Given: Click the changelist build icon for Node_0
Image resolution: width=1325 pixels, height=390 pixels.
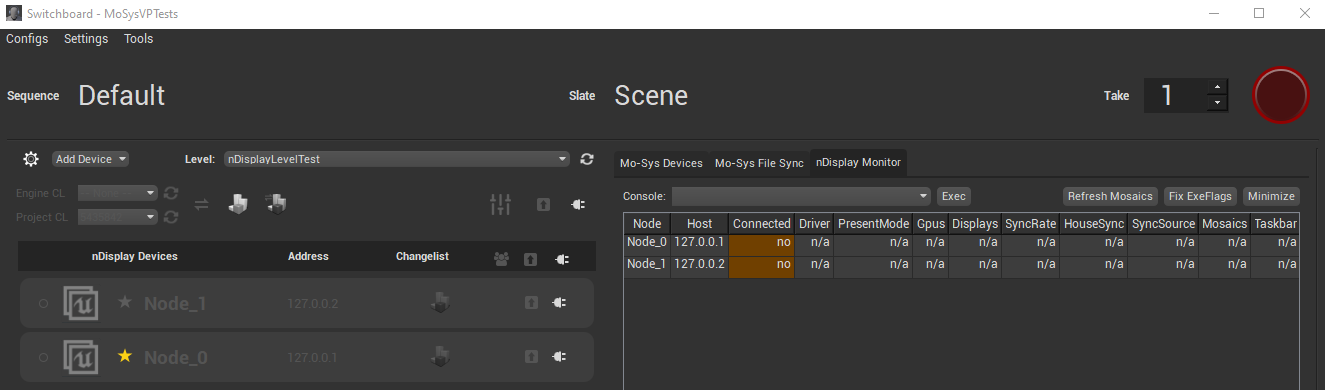Looking at the screenshot, I should [439, 357].
